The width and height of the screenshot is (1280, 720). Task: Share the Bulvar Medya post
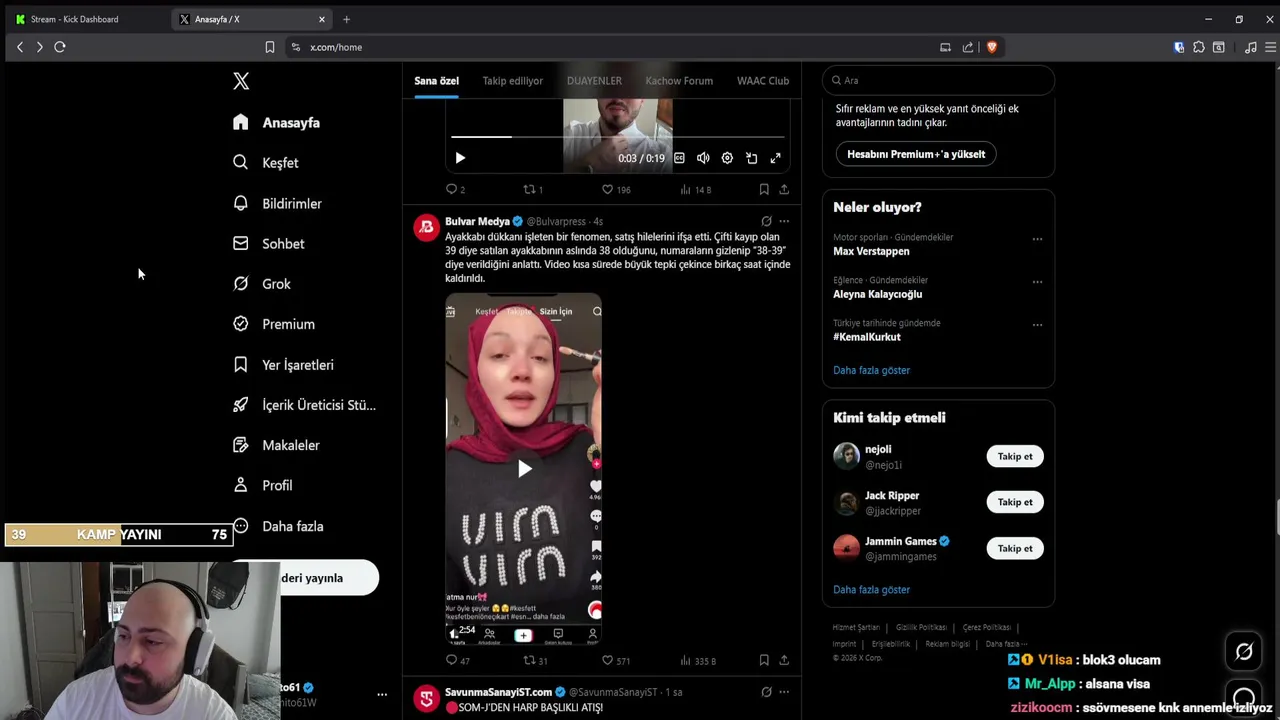click(x=784, y=660)
